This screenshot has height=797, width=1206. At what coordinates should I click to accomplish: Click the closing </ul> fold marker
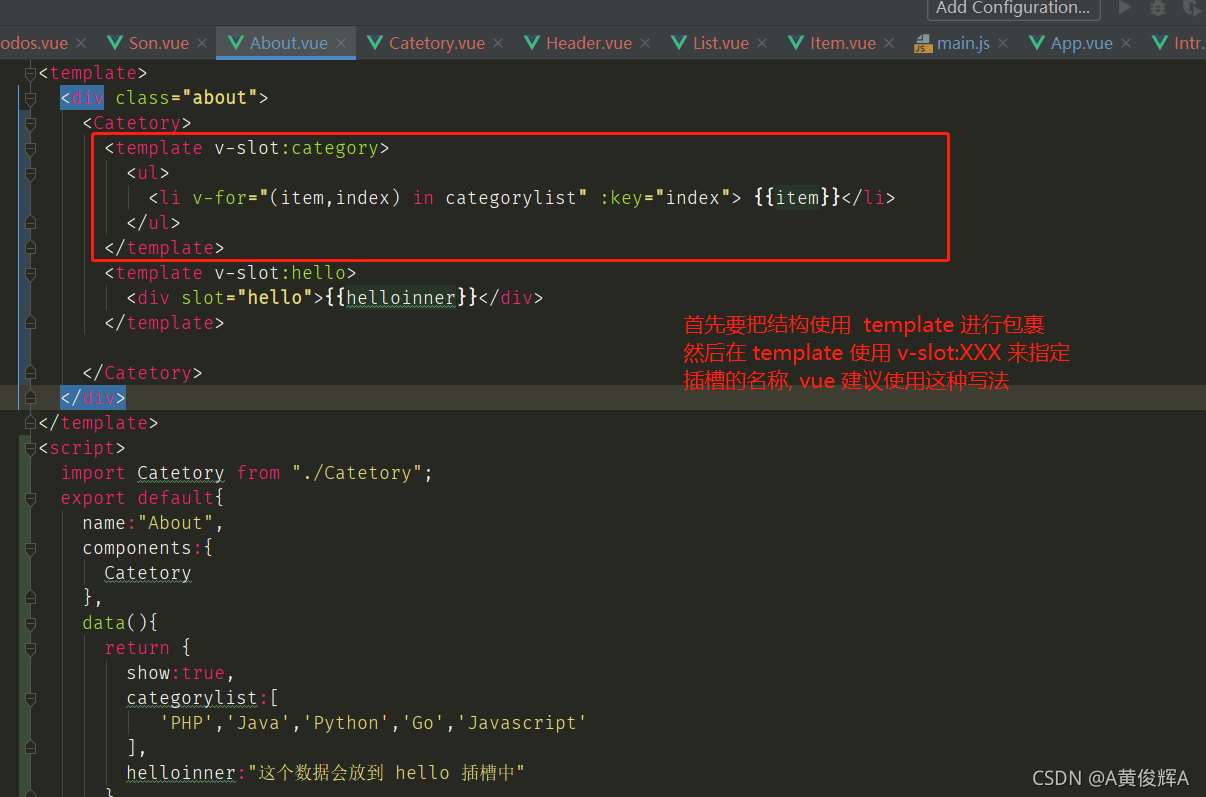30,223
